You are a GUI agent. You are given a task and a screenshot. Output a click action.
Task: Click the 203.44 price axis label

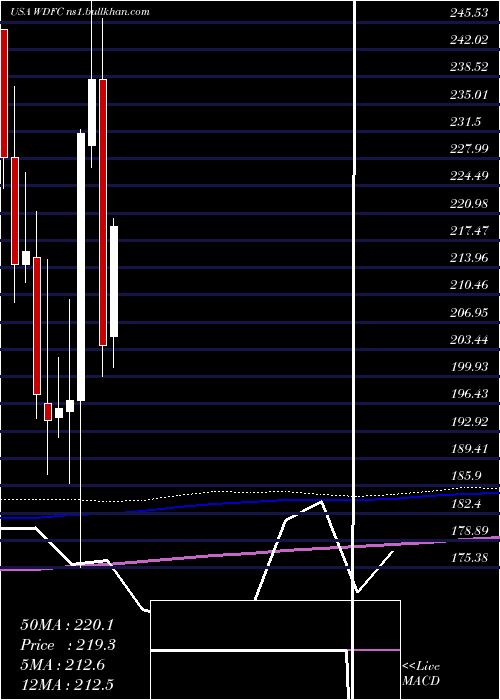point(469,340)
